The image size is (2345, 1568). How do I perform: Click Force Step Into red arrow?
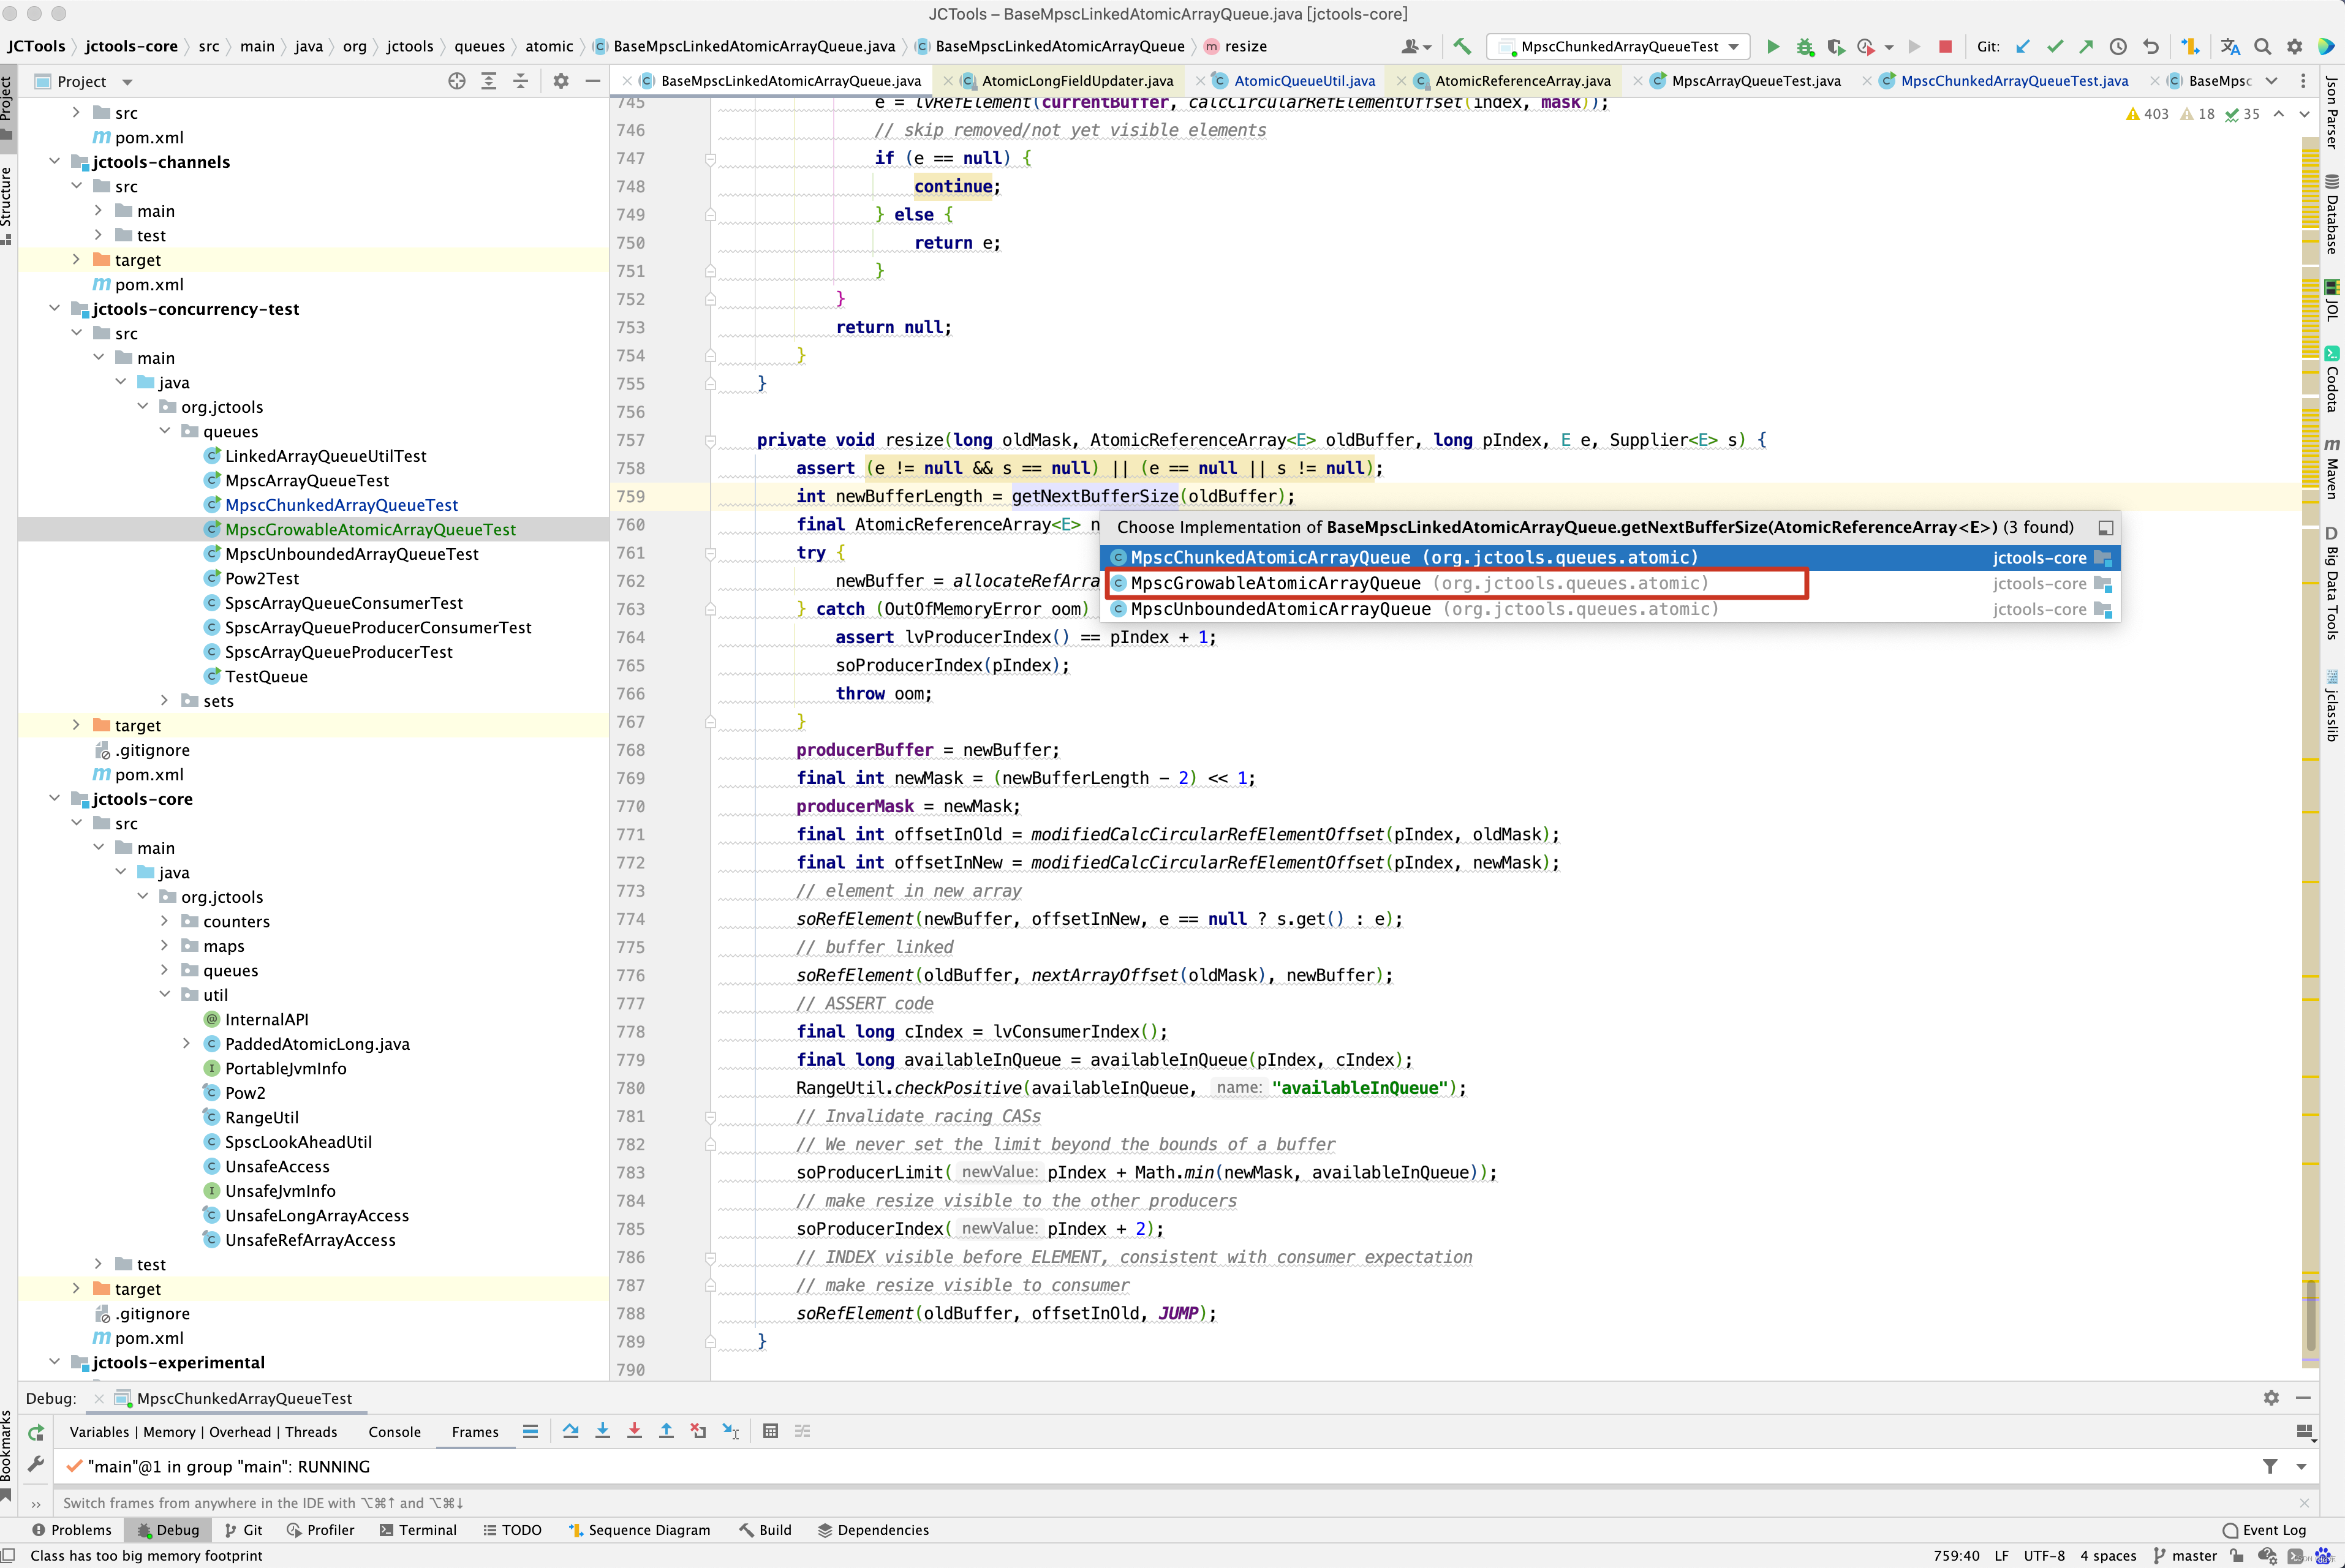tap(634, 1431)
